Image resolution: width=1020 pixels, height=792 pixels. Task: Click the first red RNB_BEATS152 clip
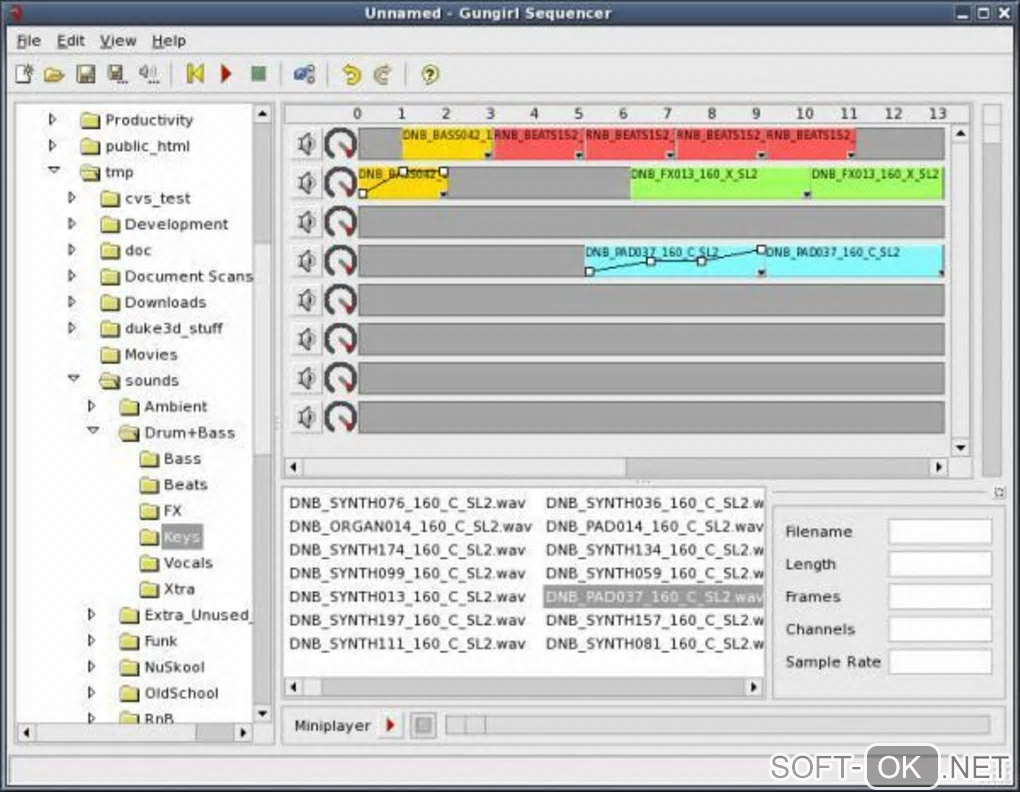coord(538,144)
